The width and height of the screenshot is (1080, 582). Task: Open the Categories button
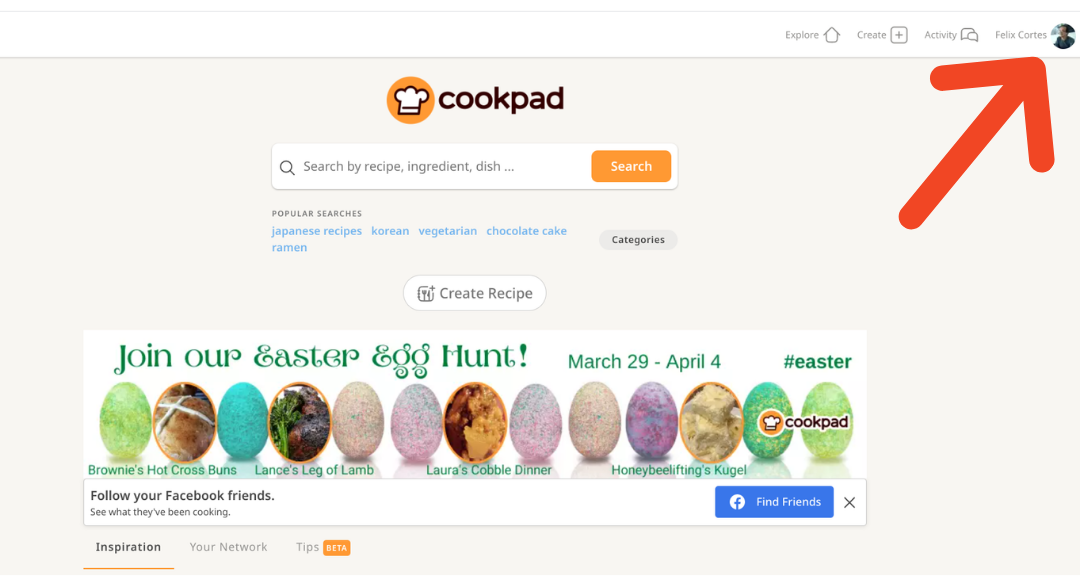pos(638,240)
